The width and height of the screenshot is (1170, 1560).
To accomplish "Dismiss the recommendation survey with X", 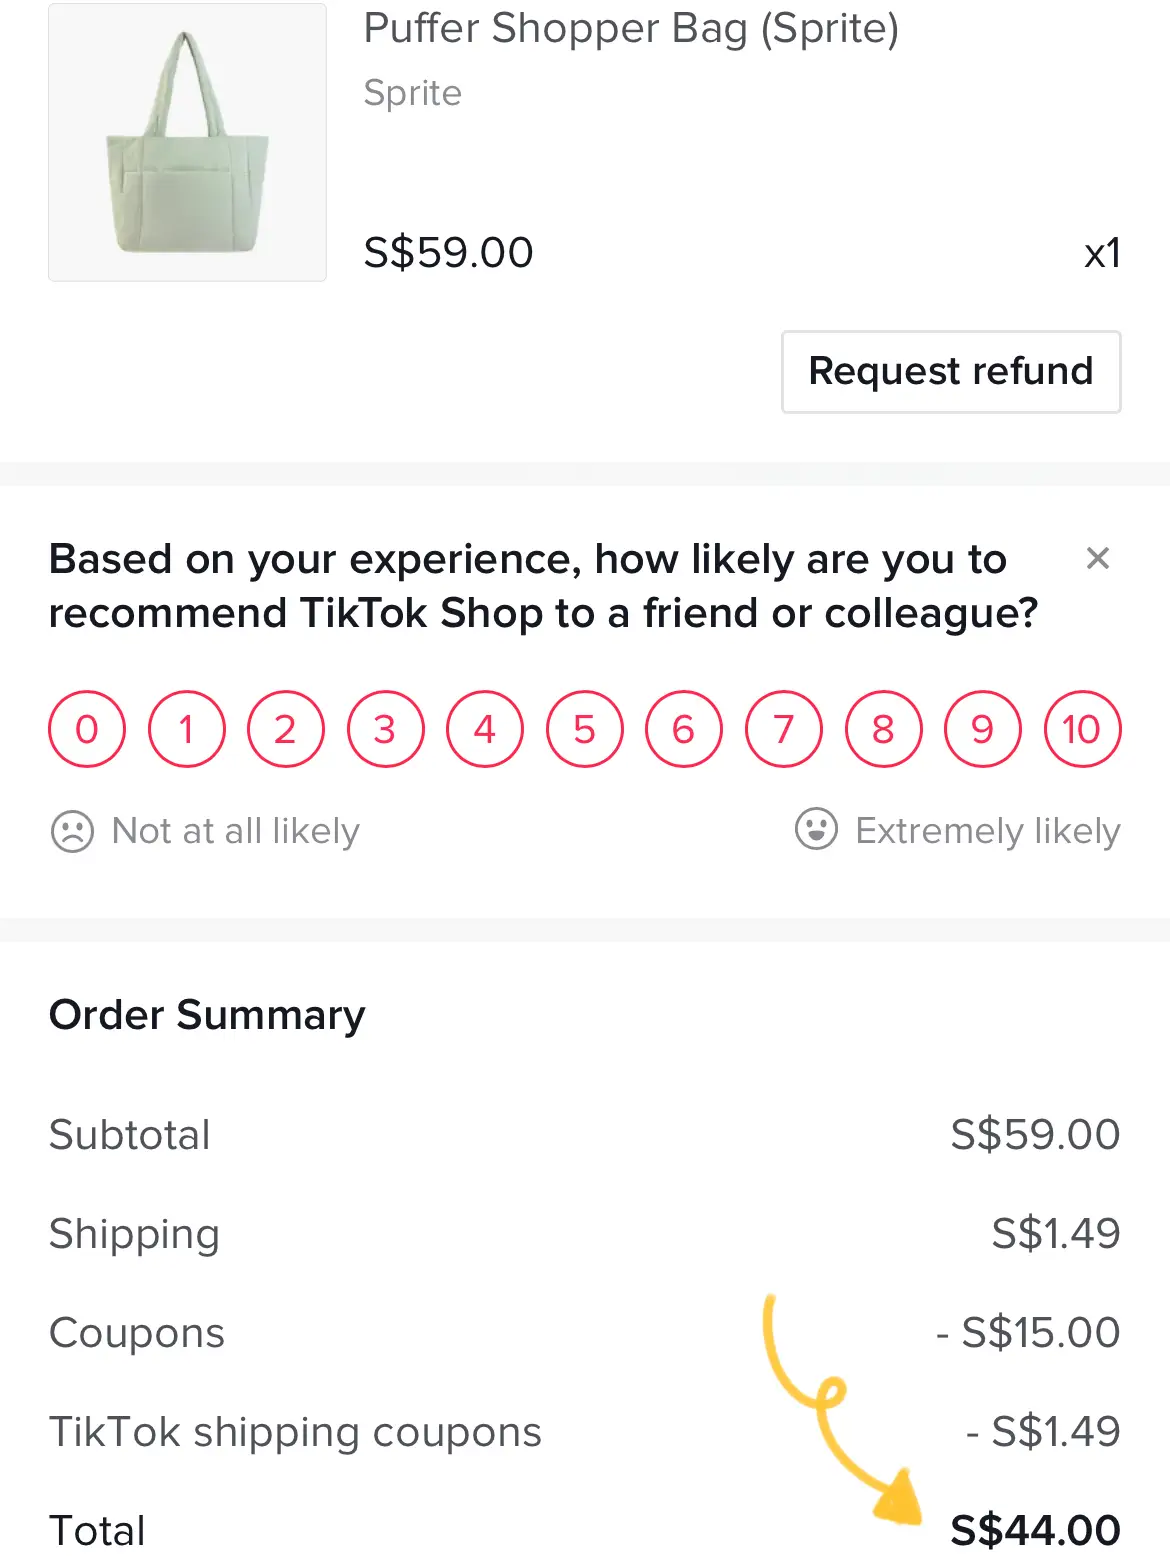I will [1098, 558].
